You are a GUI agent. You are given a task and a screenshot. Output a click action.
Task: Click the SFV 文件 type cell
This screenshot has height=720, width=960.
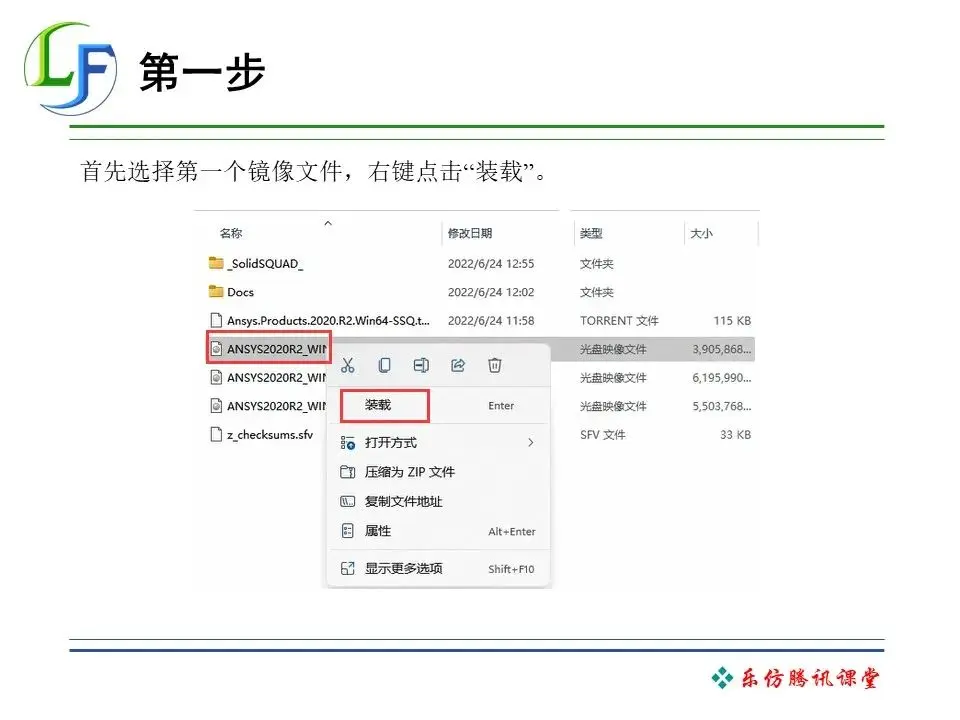coord(603,435)
